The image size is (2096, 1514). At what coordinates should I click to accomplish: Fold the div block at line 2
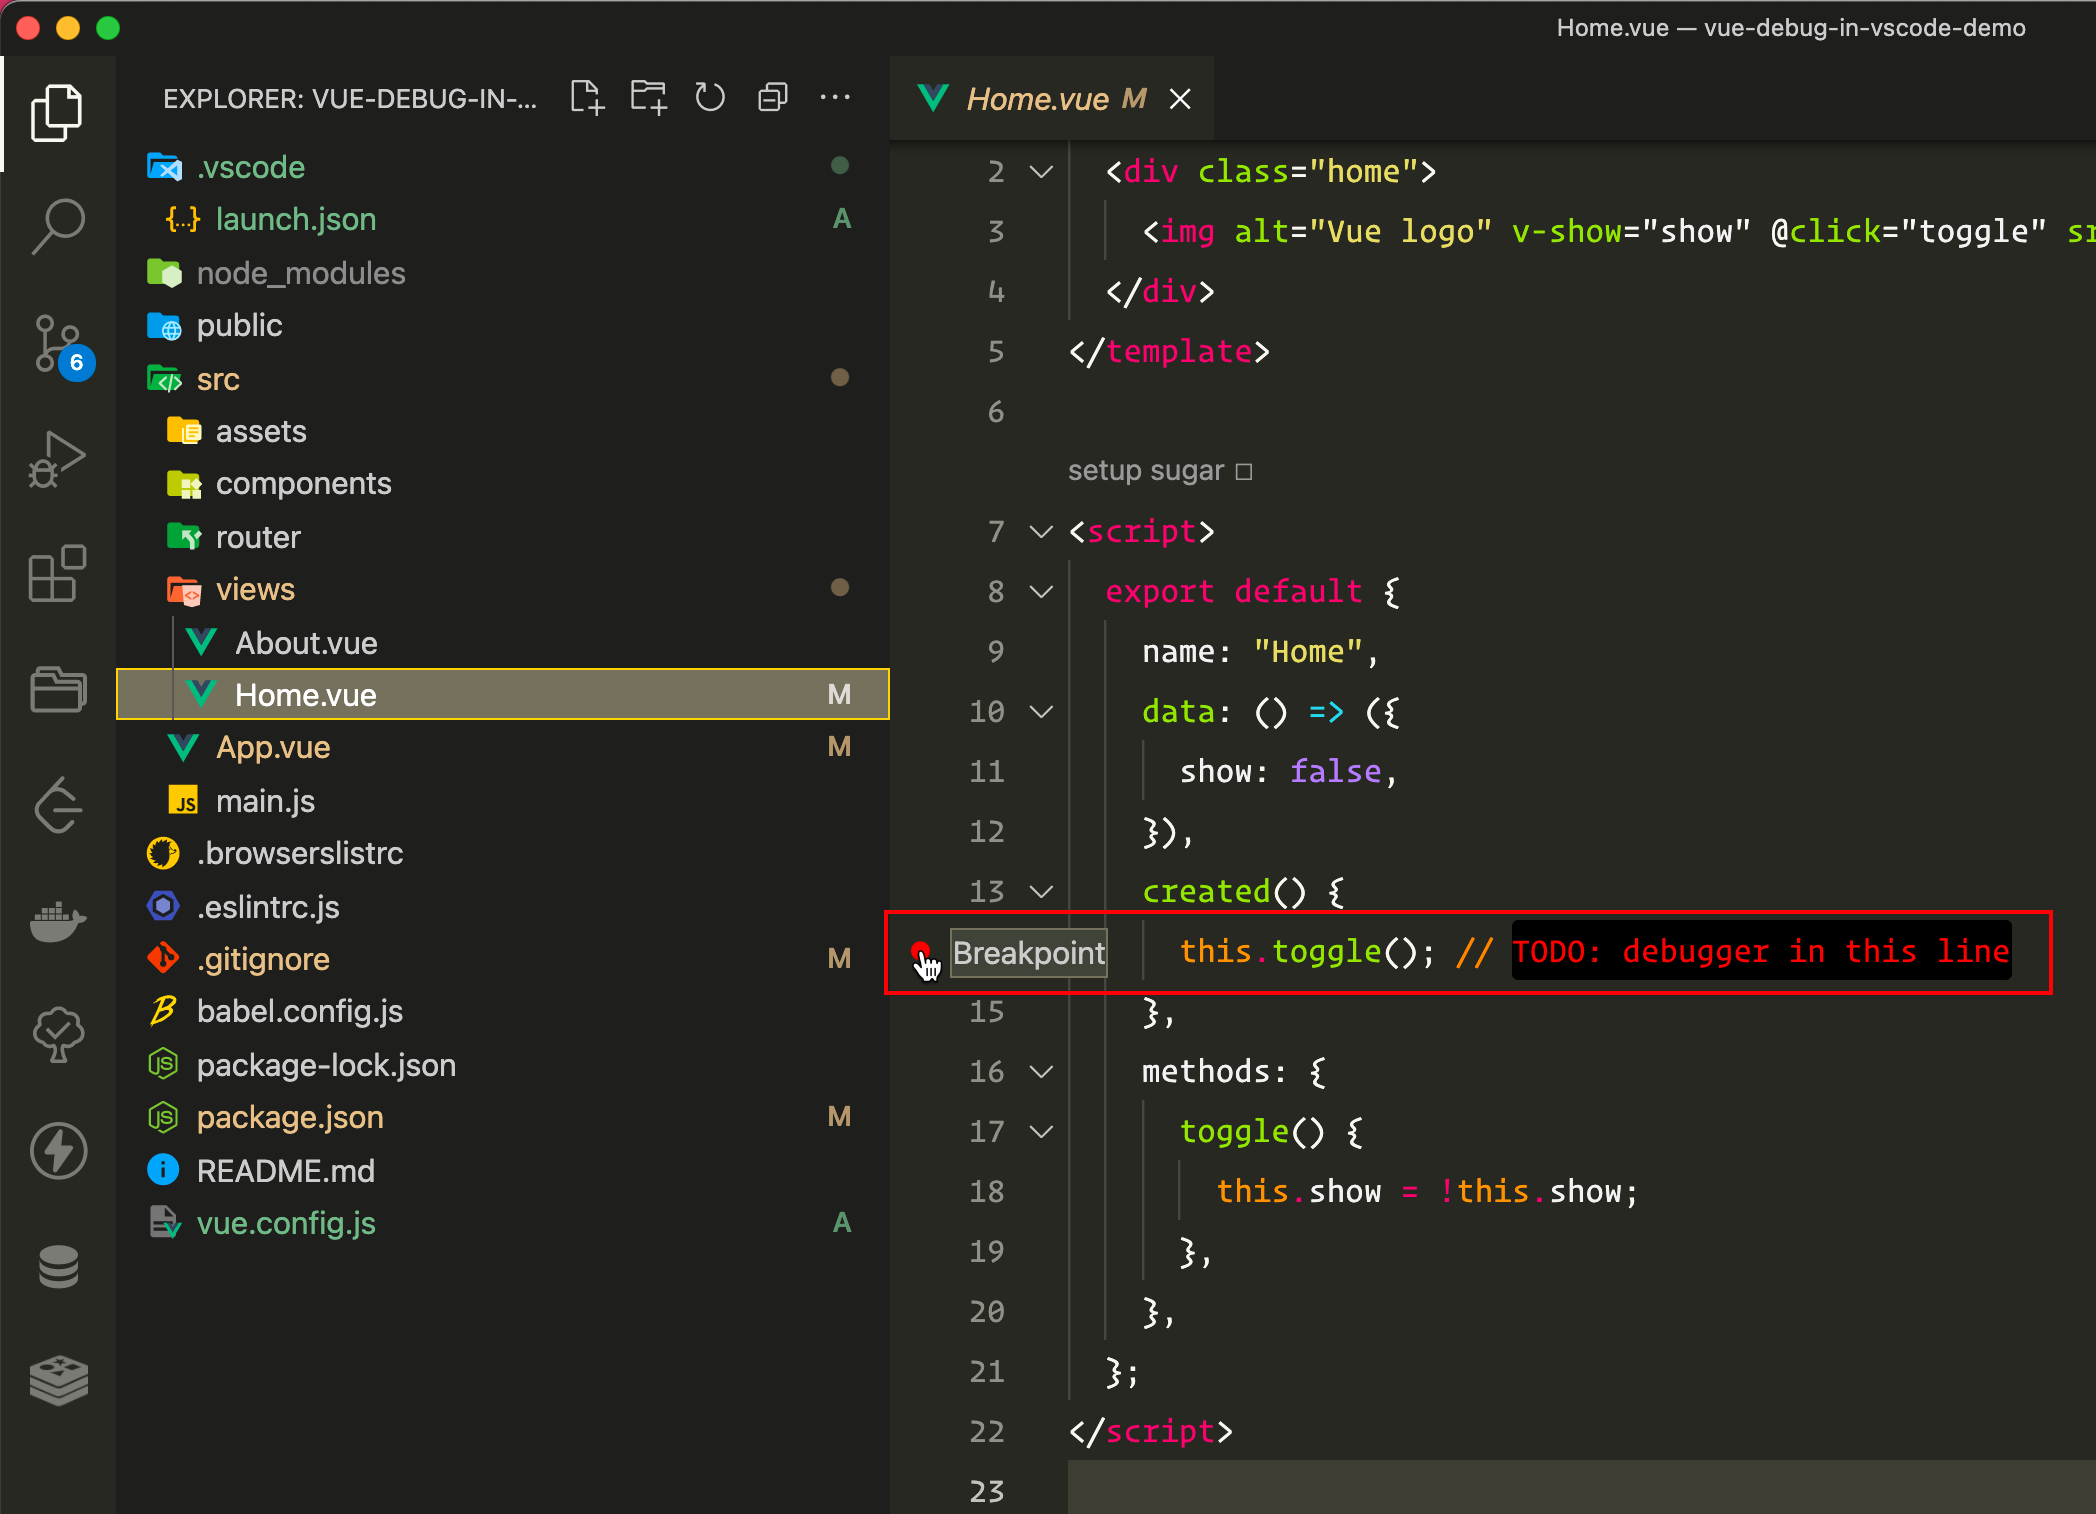(x=1041, y=172)
